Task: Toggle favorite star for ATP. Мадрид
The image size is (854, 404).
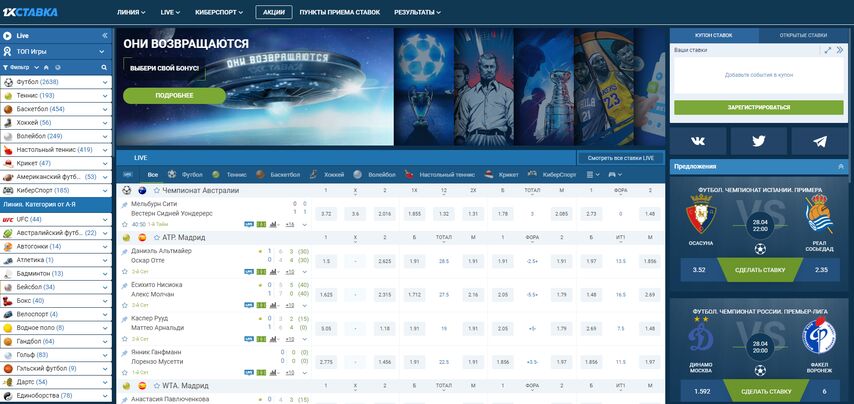Action: pyautogui.click(x=156, y=237)
